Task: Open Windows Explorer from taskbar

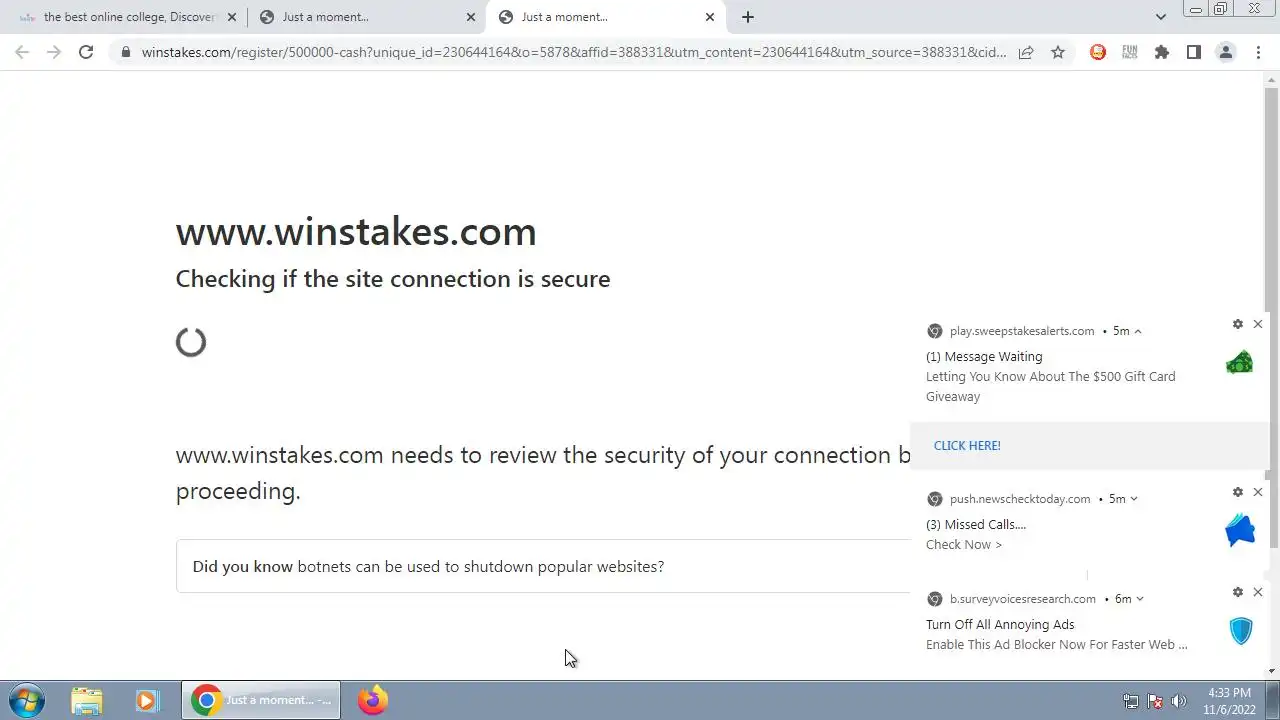Action: [87, 700]
